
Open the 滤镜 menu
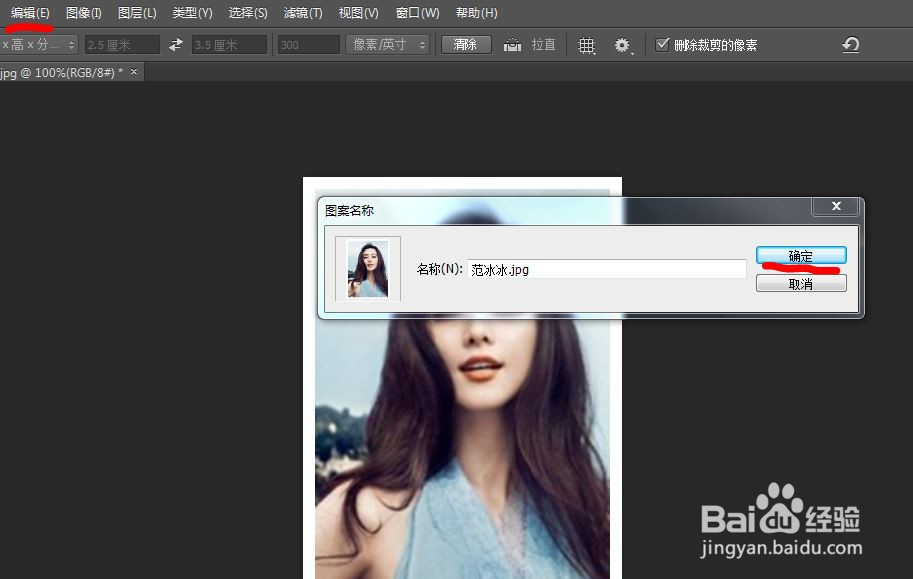tap(302, 13)
